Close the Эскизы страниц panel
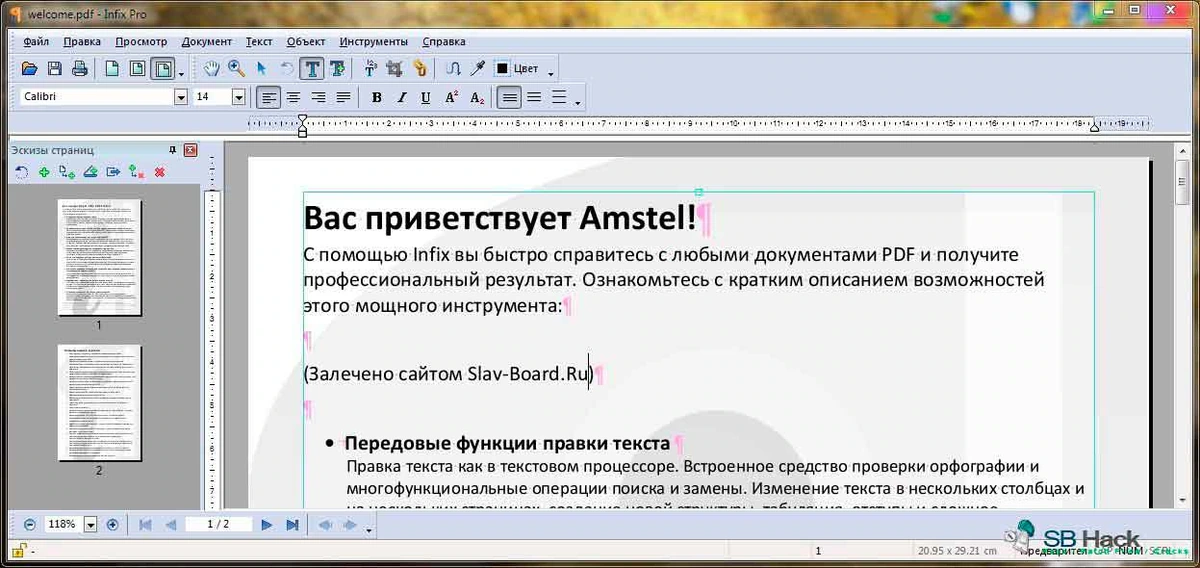The image size is (1200, 568). pos(190,150)
